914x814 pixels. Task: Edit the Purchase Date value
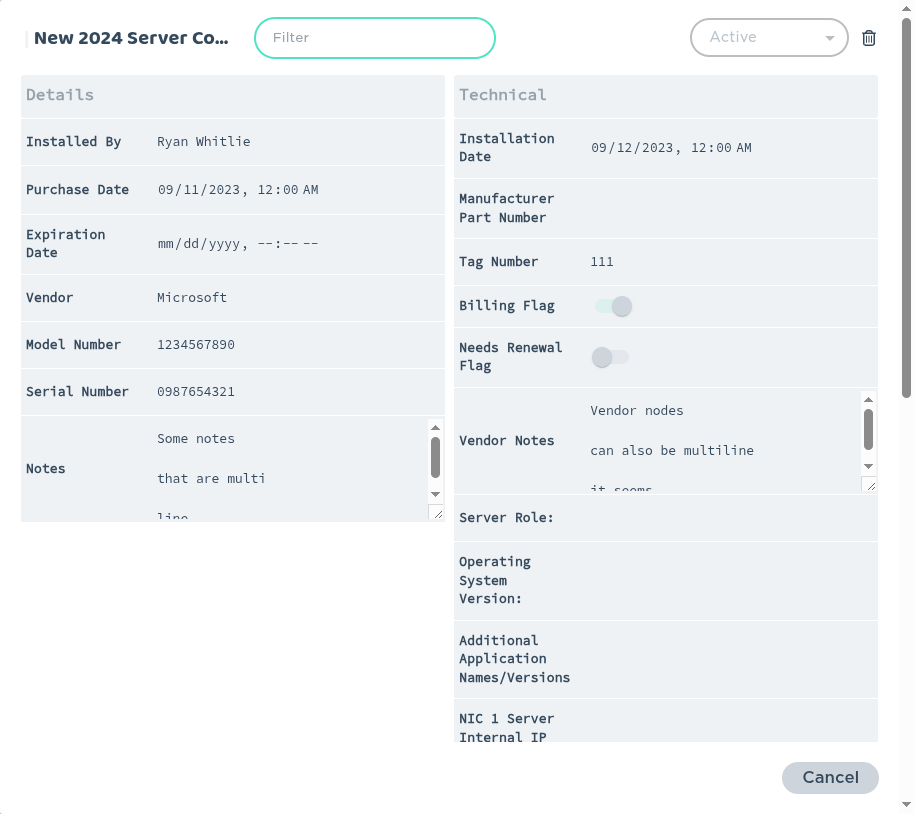coord(298,190)
